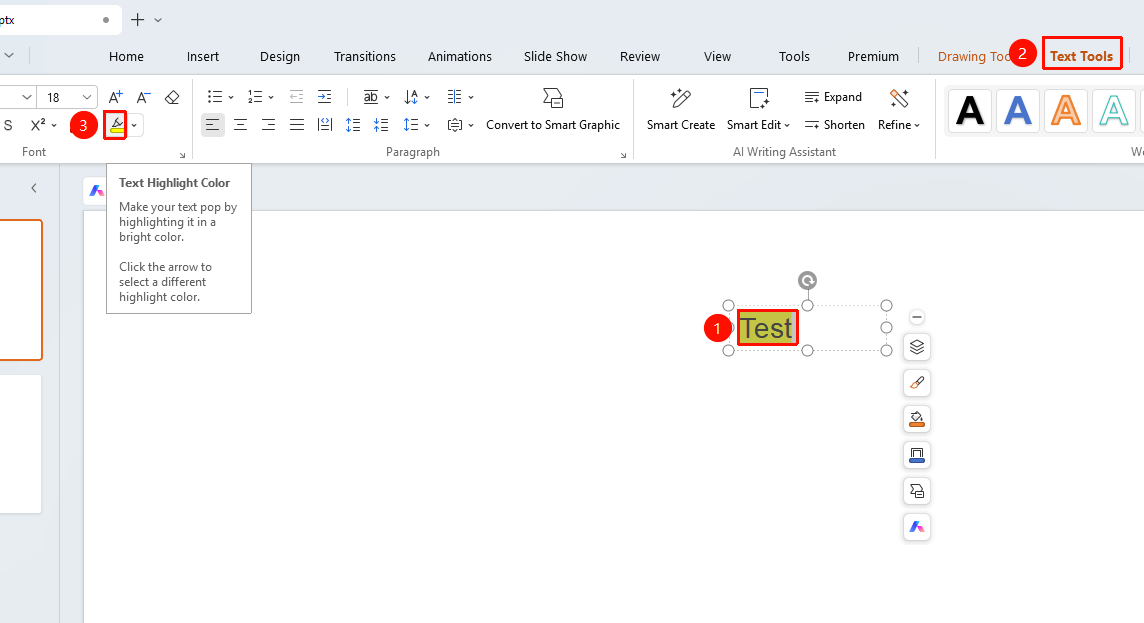Open the Insert ribbon tab
Screen dimensions: 1144x623
click(x=203, y=56)
